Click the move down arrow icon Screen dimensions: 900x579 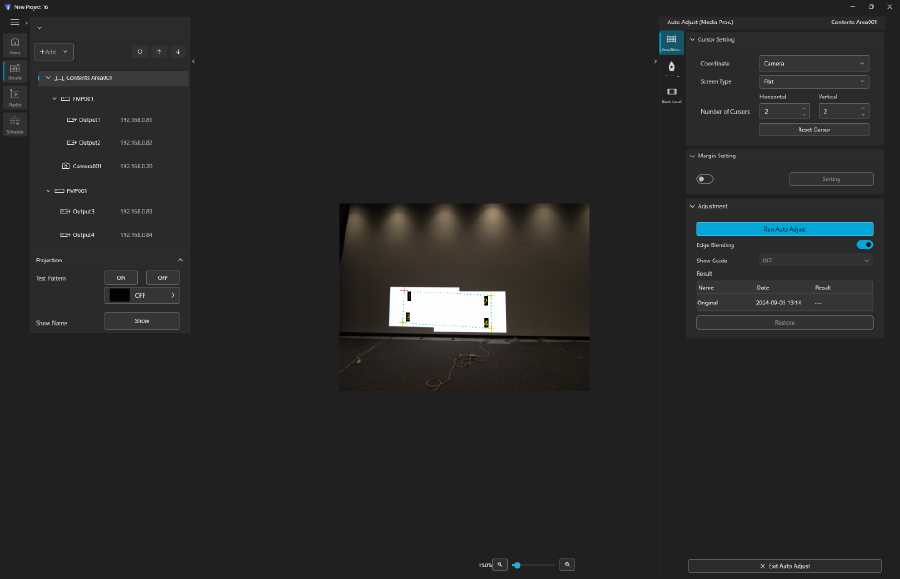(178, 51)
